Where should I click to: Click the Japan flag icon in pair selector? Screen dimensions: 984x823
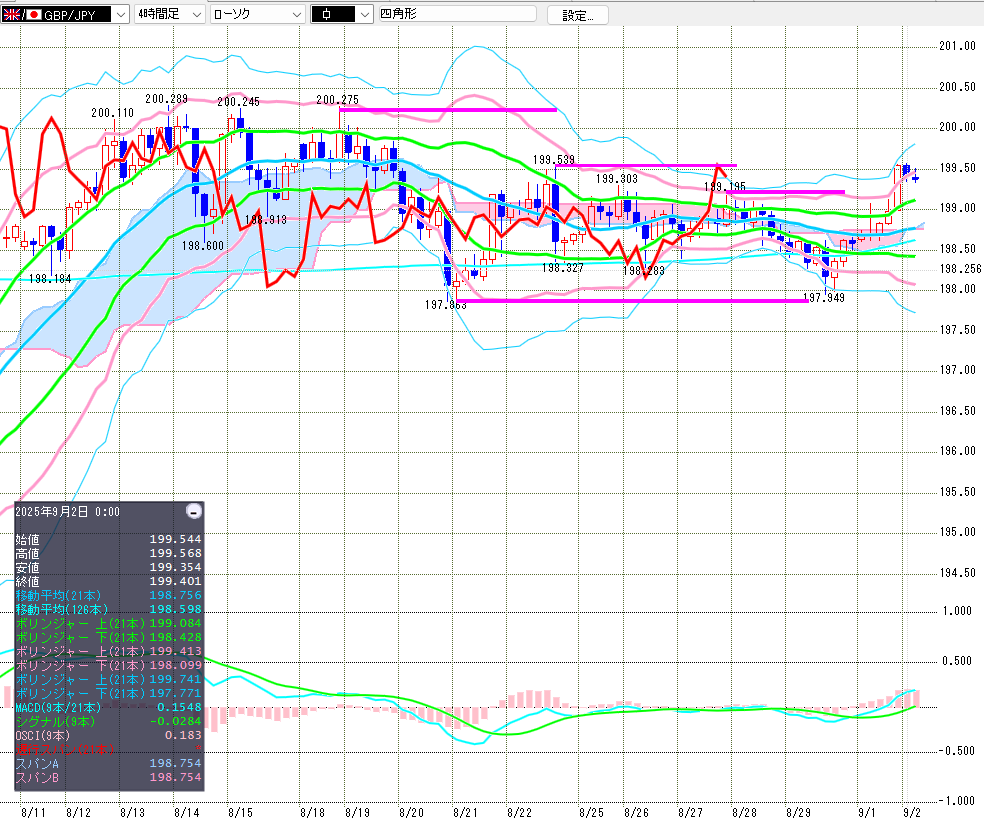[35, 14]
